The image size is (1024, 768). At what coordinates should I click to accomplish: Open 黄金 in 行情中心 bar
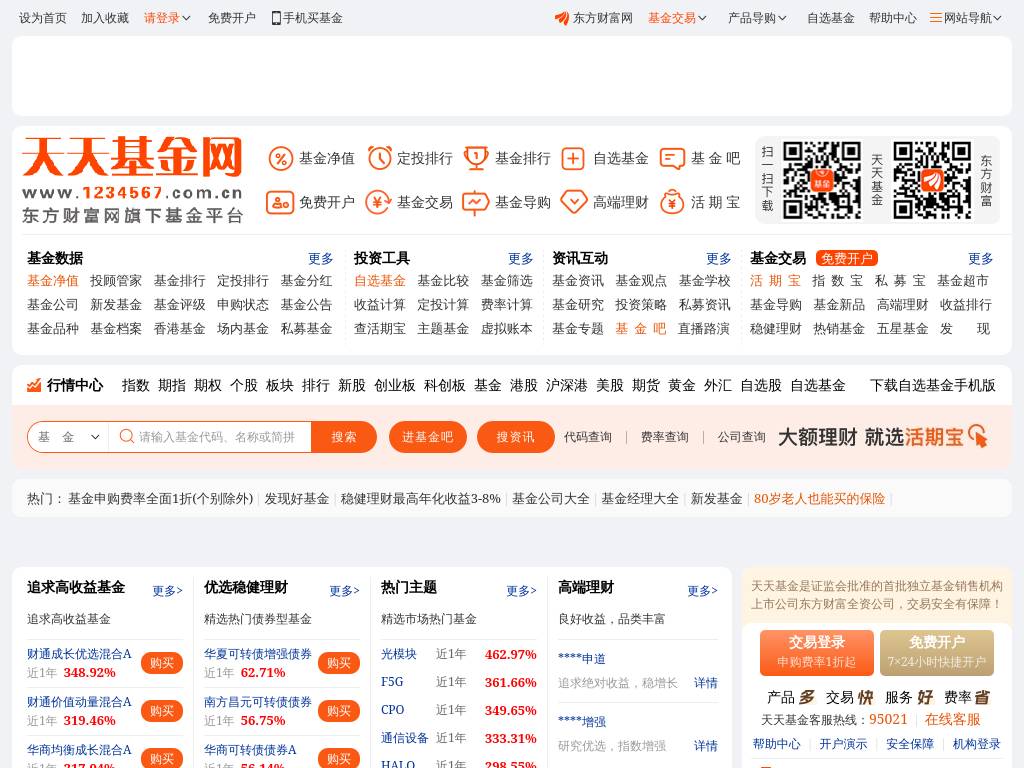point(681,385)
